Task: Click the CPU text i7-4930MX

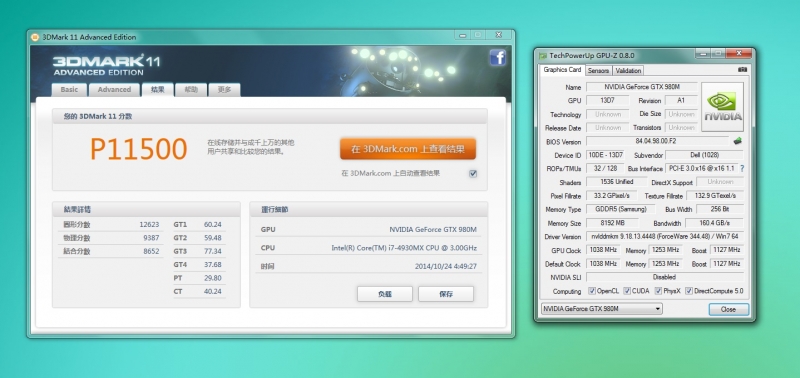Action: 405,248
